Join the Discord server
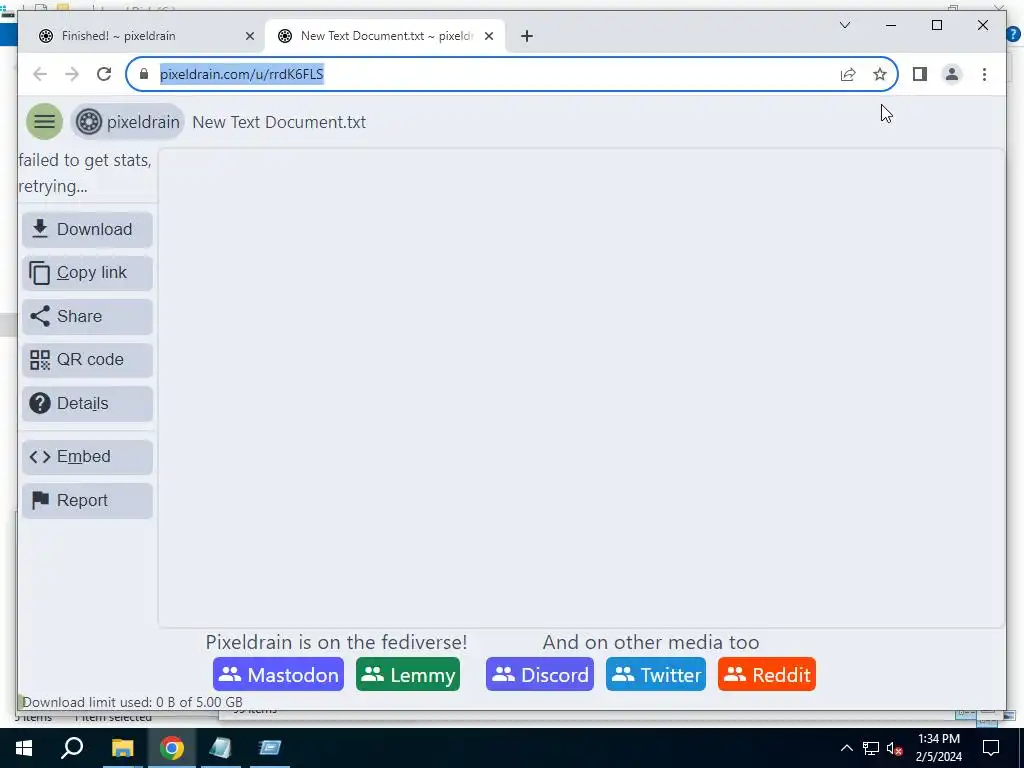The height and width of the screenshot is (768, 1024). pyautogui.click(x=540, y=675)
